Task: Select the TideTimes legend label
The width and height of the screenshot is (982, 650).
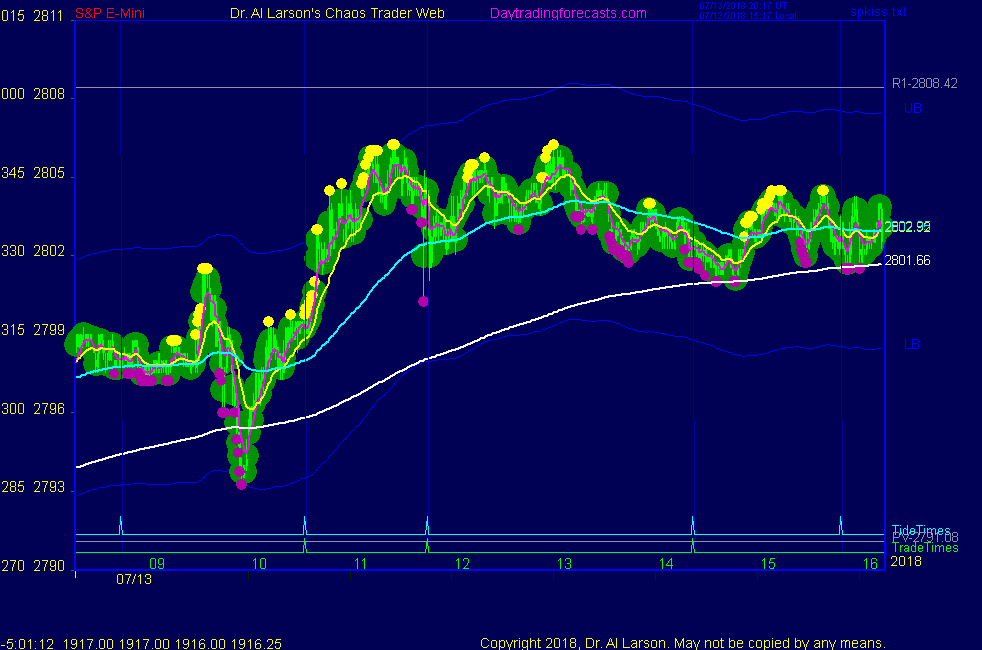Action: [921, 530]
